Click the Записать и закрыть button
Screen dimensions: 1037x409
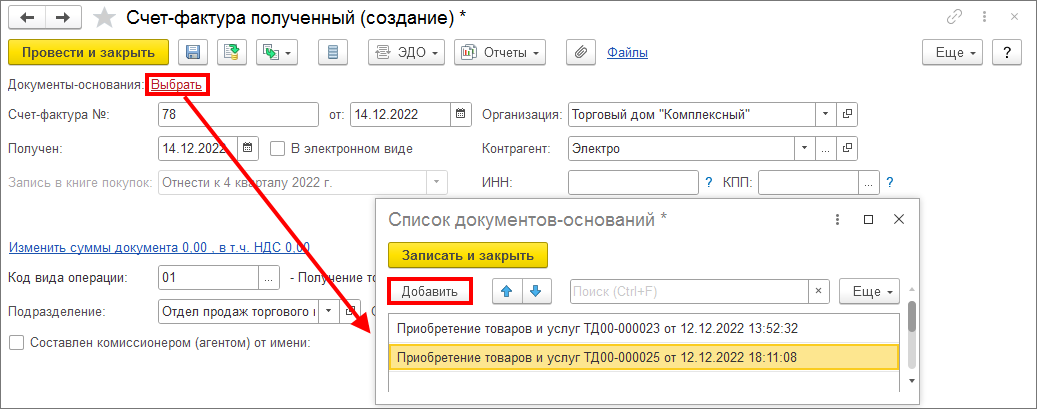[467, 255]
